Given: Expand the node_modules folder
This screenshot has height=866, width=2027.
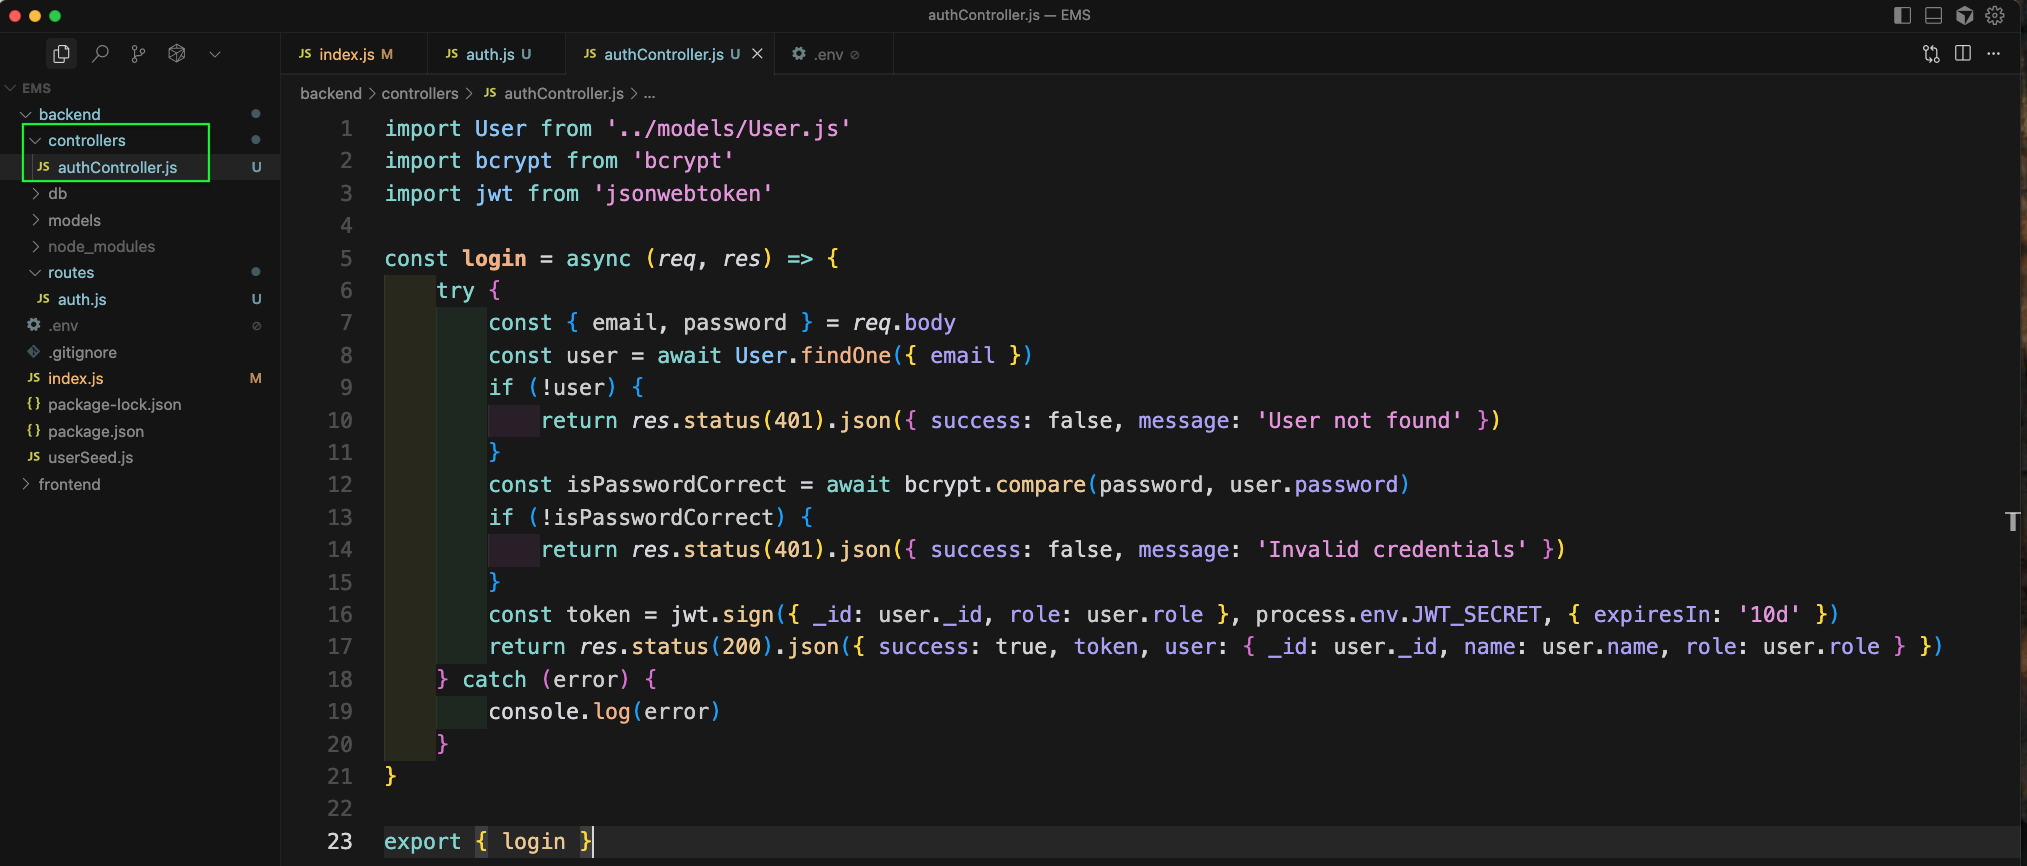Looking at the screenshot, I should (140, 246).
